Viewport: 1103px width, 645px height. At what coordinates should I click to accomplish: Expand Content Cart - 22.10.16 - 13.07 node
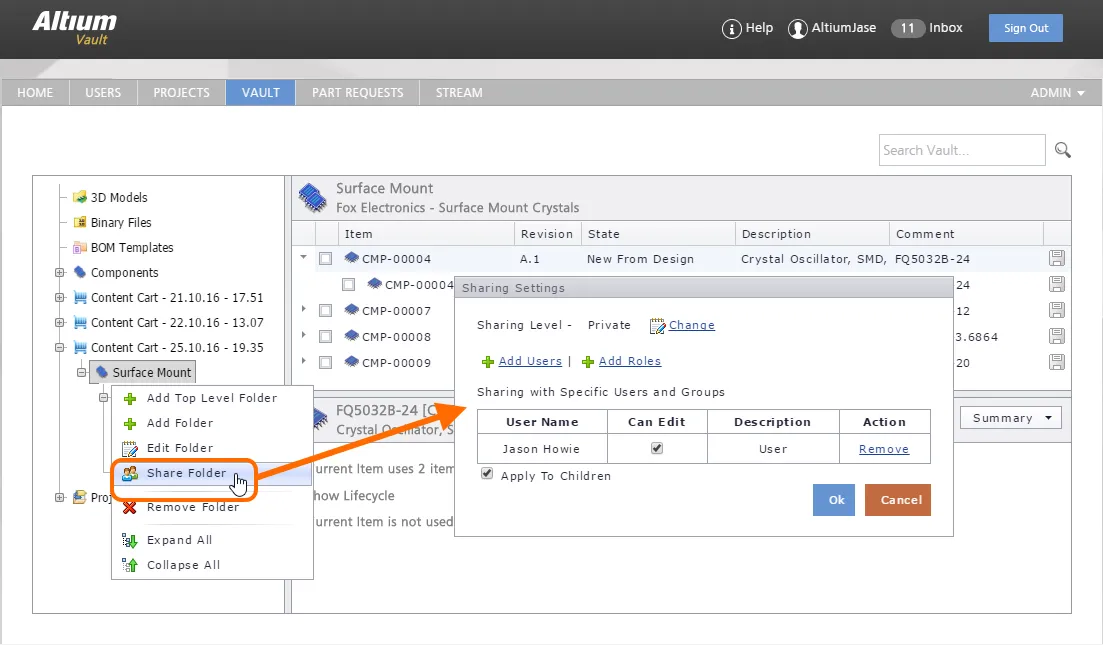pyautogui.click(x=60, y=322)
